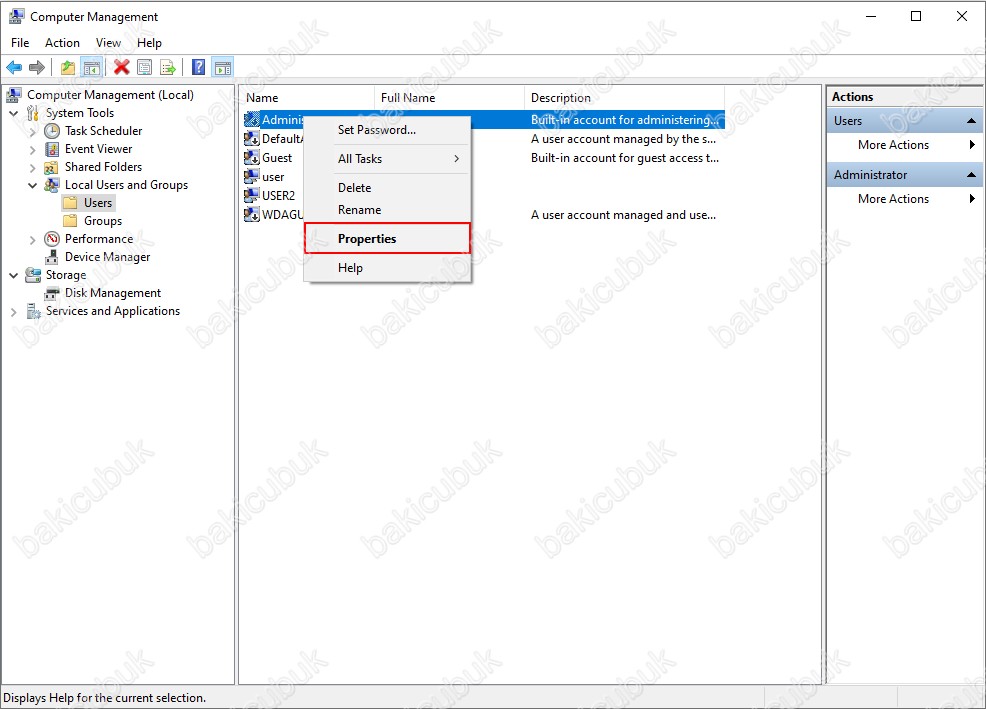Collapse the Users section in Actions pane
The height and width of the screenshot is (709, 986).
(972, 121)
